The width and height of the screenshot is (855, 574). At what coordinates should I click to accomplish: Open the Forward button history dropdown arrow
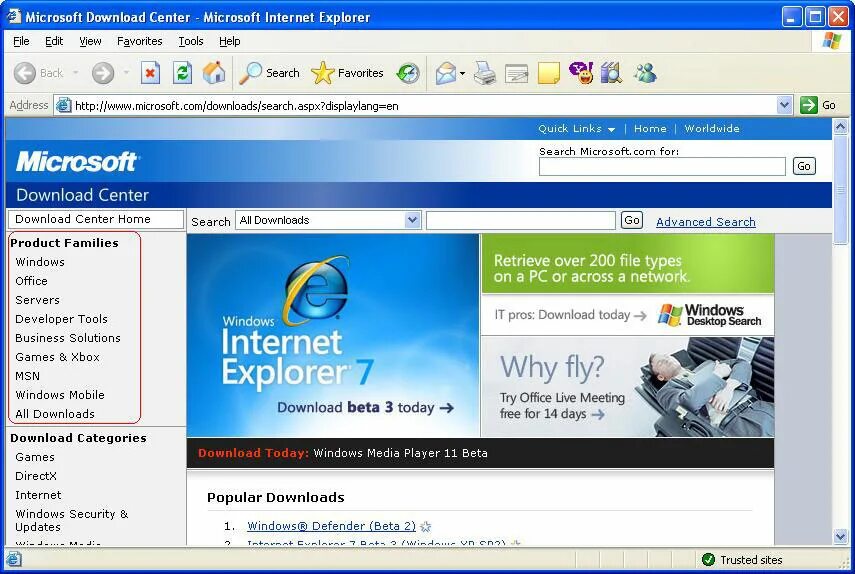126,72
